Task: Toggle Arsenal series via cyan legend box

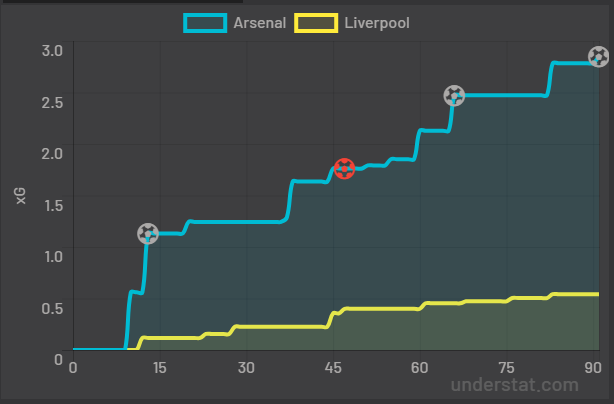Action: [x=205, y=23]
